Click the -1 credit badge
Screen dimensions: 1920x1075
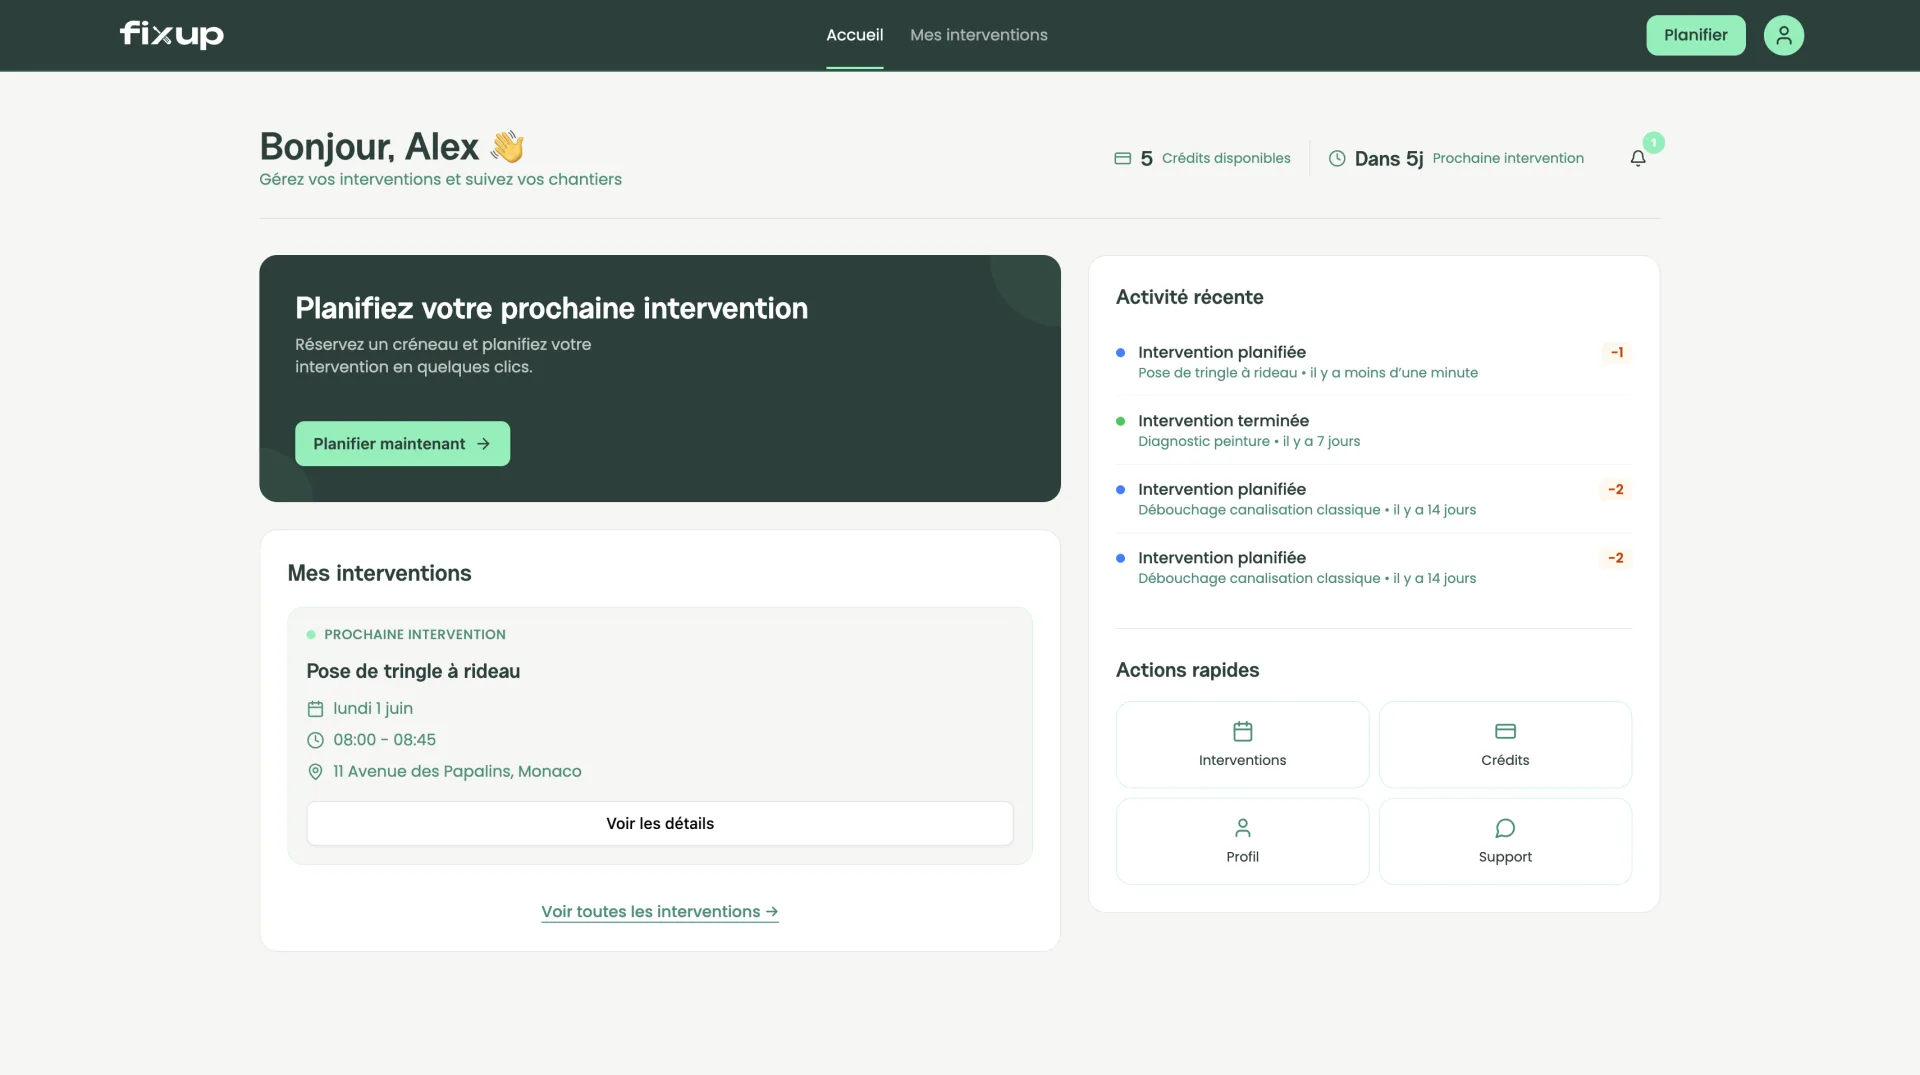1617,352
